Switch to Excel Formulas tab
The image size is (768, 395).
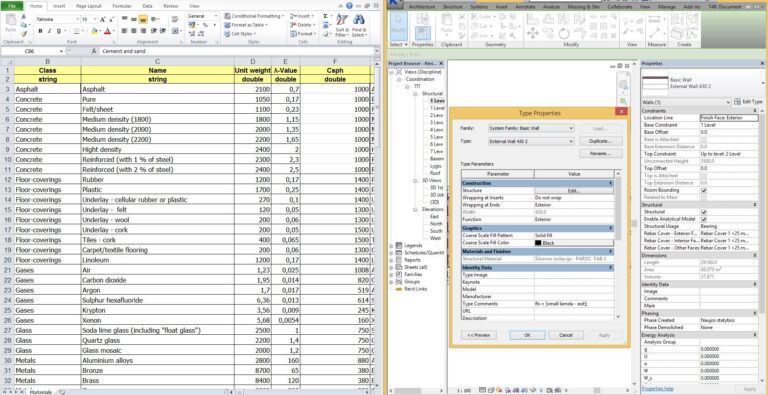[121, 6]
